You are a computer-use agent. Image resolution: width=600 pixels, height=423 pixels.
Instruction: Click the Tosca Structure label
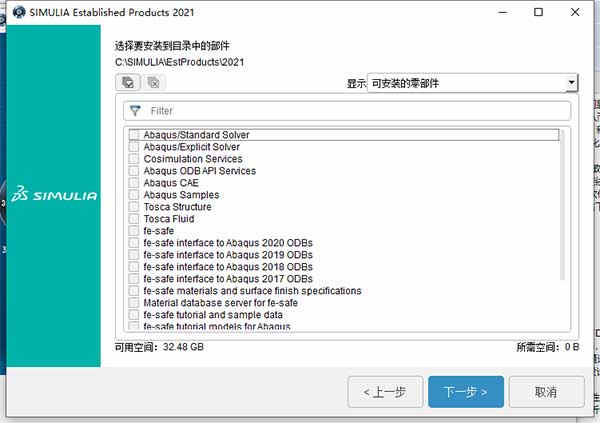pyautogui.click(x=178, y=207)
